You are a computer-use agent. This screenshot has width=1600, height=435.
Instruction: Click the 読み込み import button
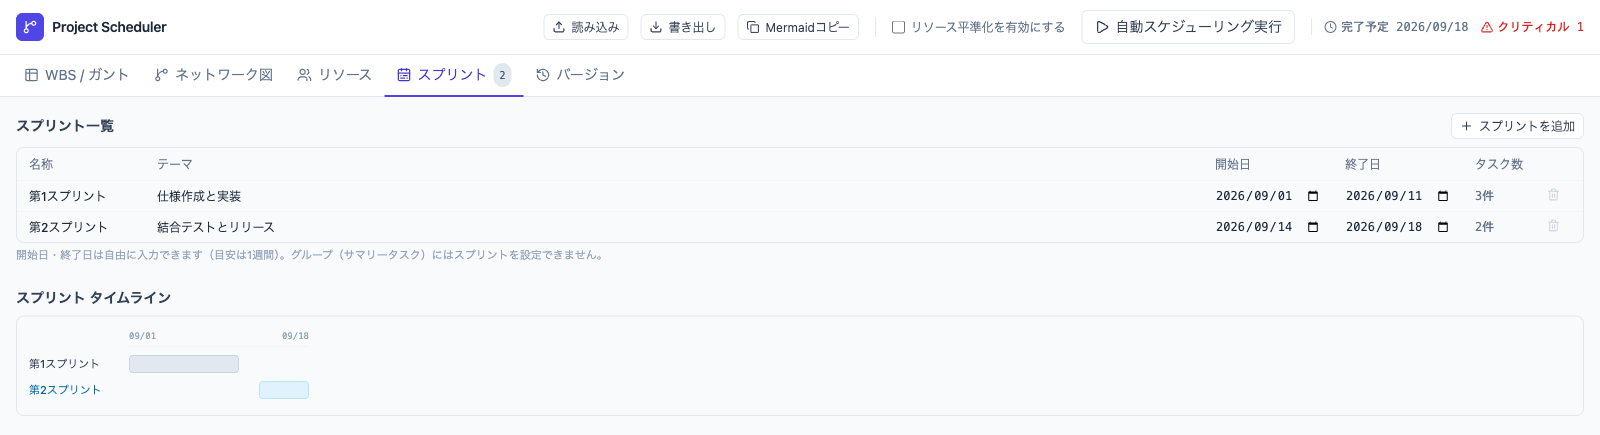(x=586, y=27)
